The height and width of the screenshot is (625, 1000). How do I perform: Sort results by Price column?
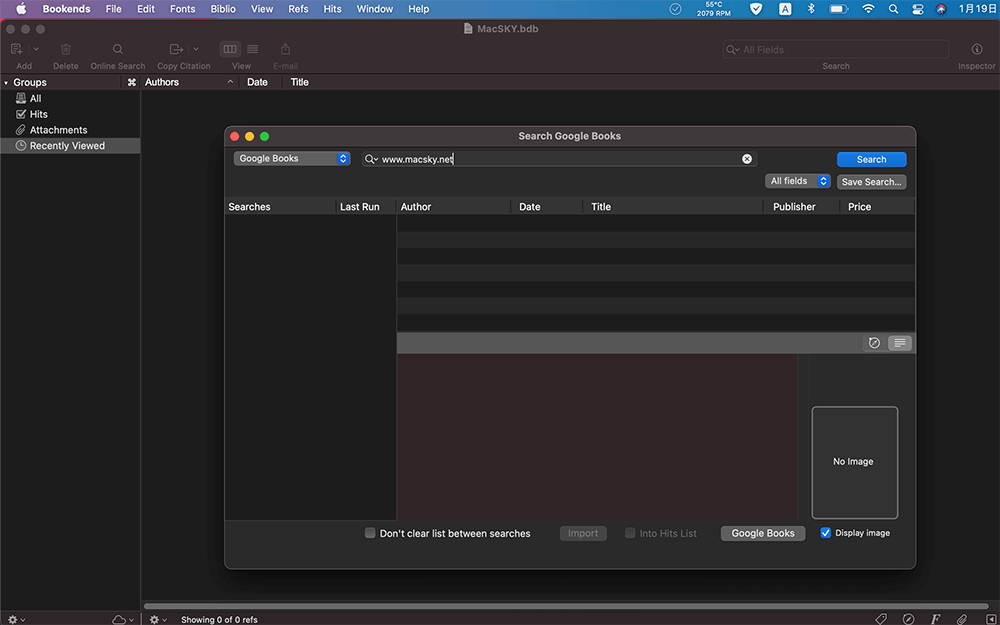coord(877,207)
